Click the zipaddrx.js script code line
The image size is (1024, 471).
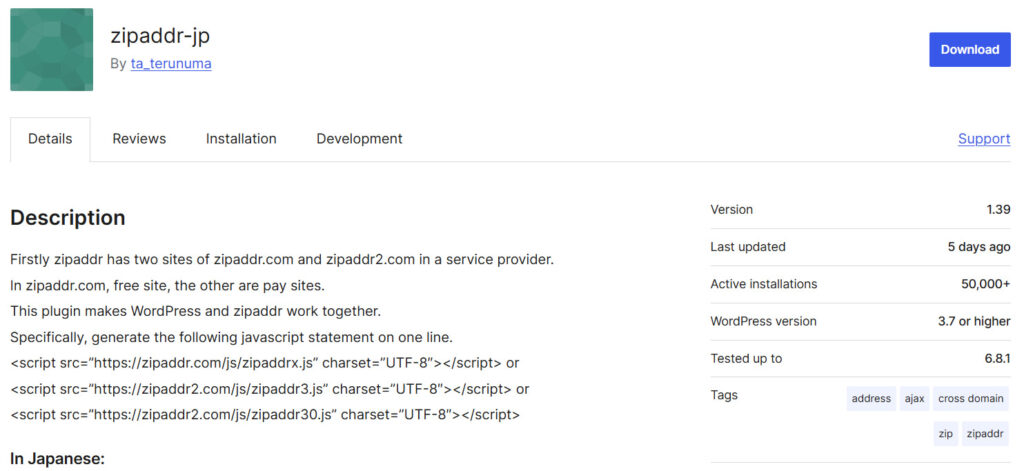tap(264, 363)
